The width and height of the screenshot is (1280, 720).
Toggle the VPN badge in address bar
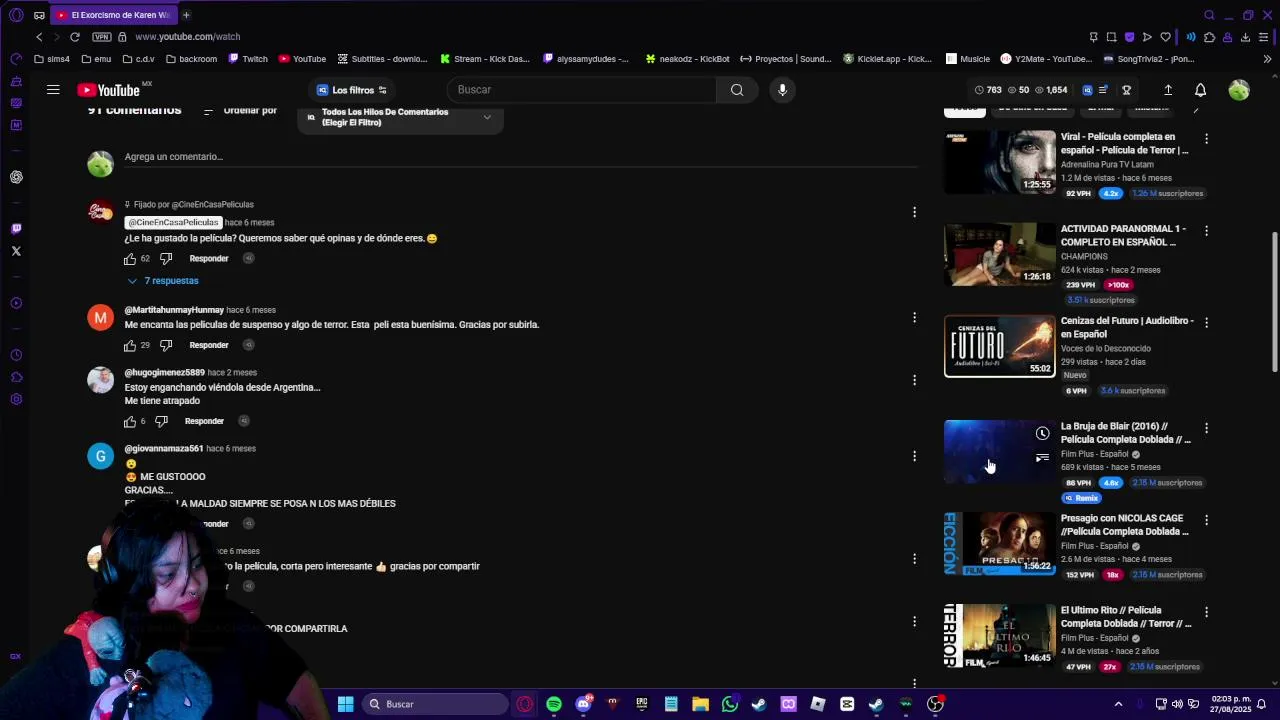101,37
